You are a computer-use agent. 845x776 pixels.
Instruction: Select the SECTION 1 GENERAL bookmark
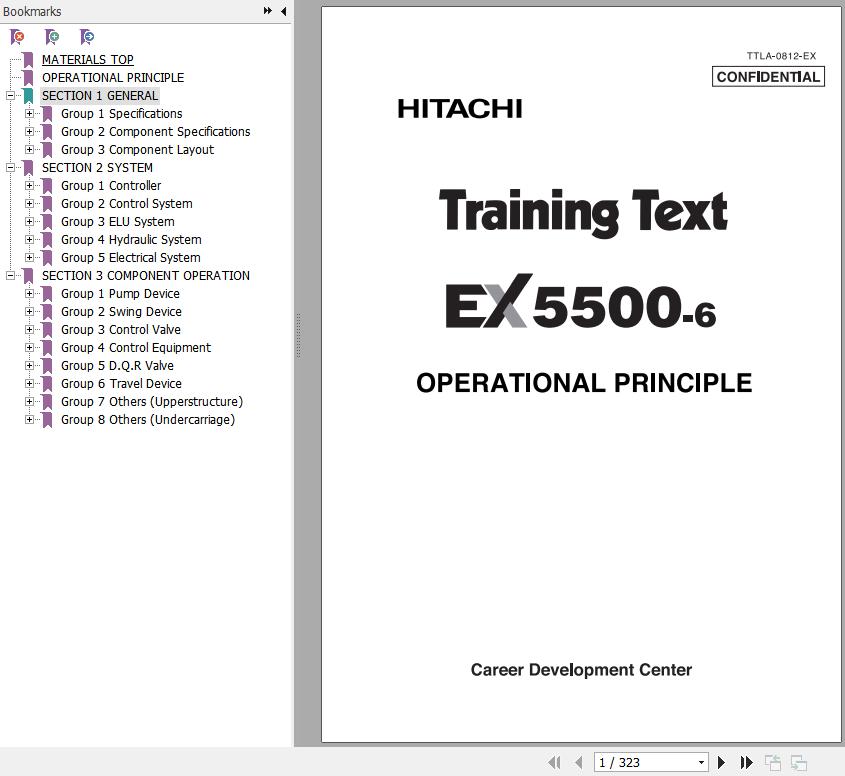point(100,96)
